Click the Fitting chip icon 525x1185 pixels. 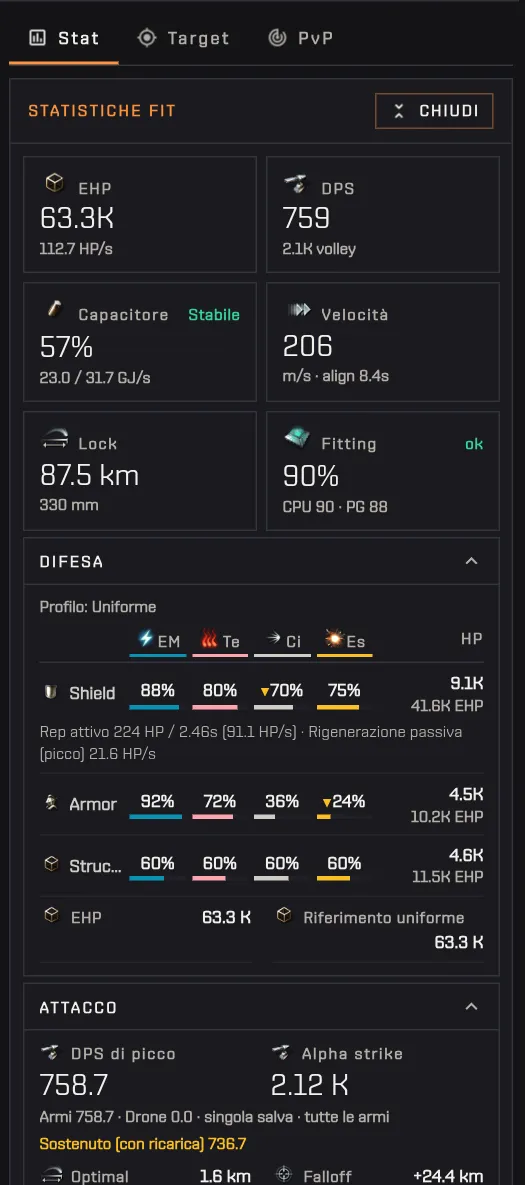(297, 438)
